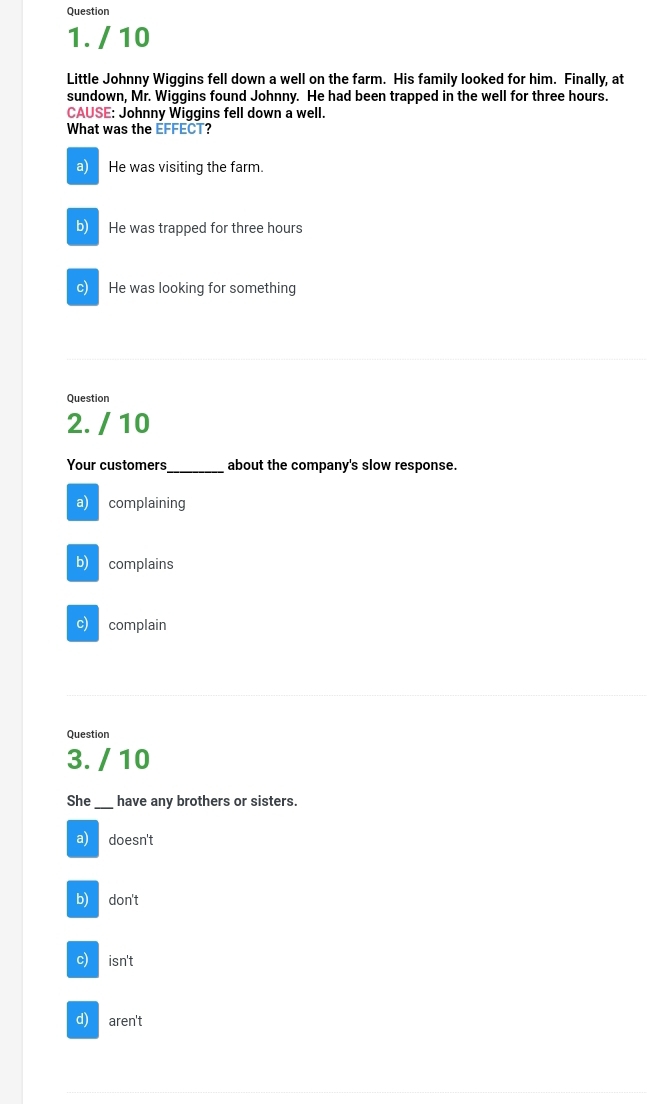This screenshot has width=647, height=1104.
Task: Choose answer b) trapped for three hours
Action: 82,227
